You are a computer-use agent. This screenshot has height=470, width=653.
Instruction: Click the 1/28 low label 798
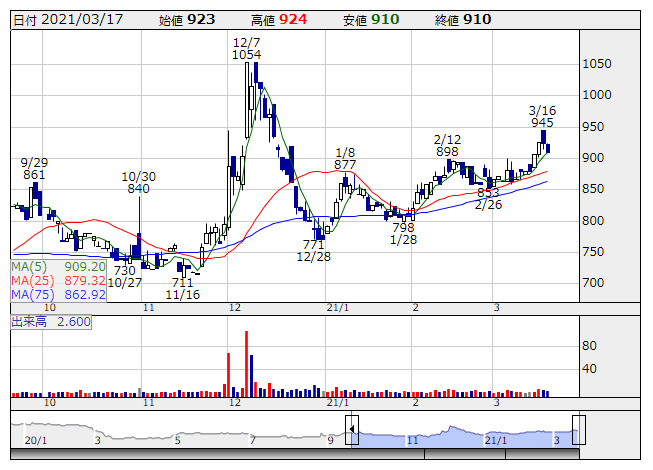[x=403, y=227]
